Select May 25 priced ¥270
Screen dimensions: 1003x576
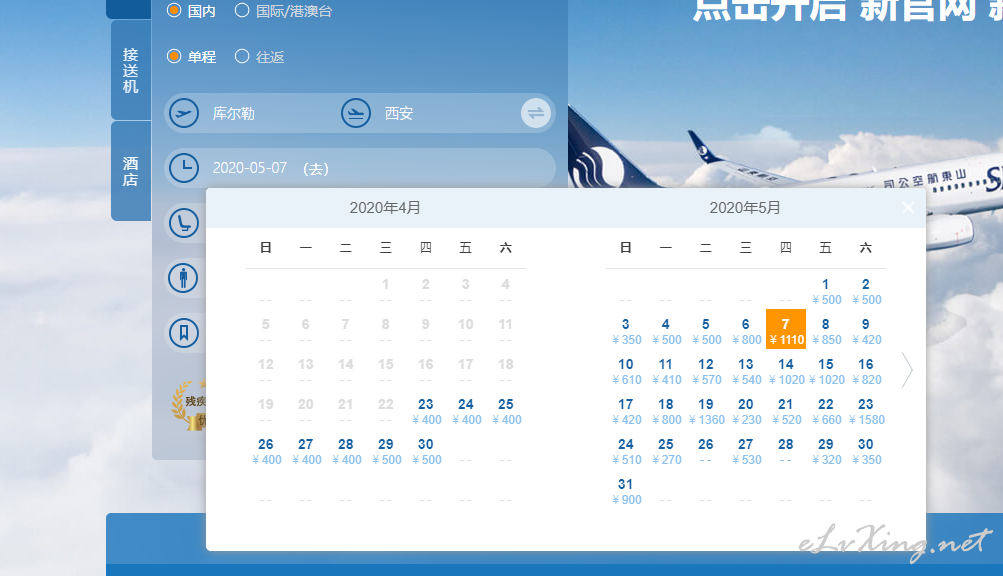point(666,451)
